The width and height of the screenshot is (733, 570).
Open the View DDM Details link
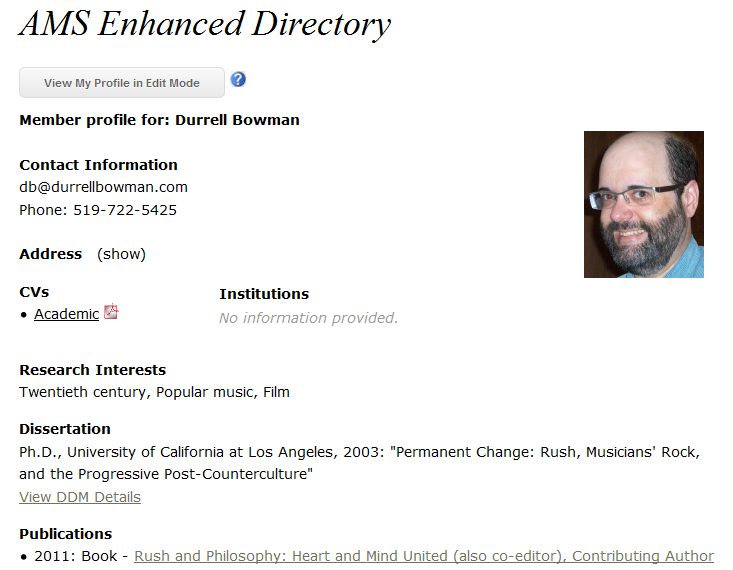80,497
